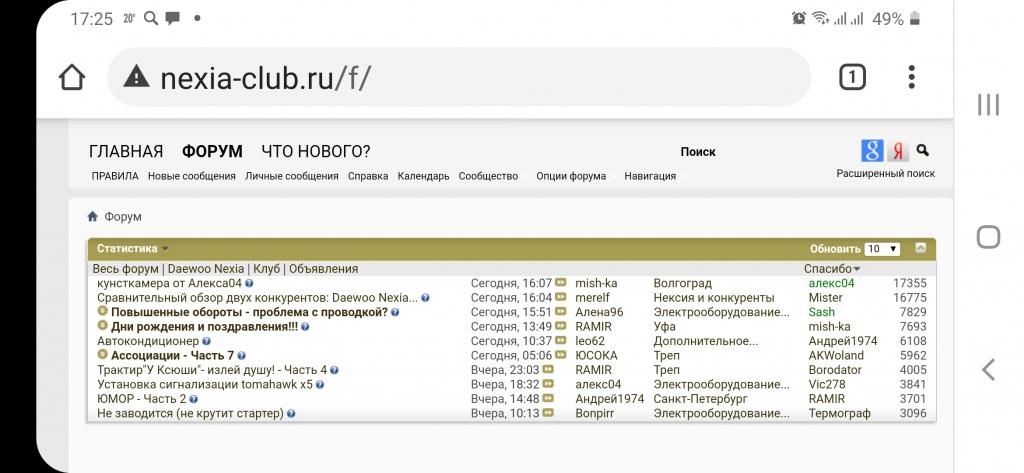Open the ЧТО НОВОГО? tab
The image size is (1024, 473).
315,152
